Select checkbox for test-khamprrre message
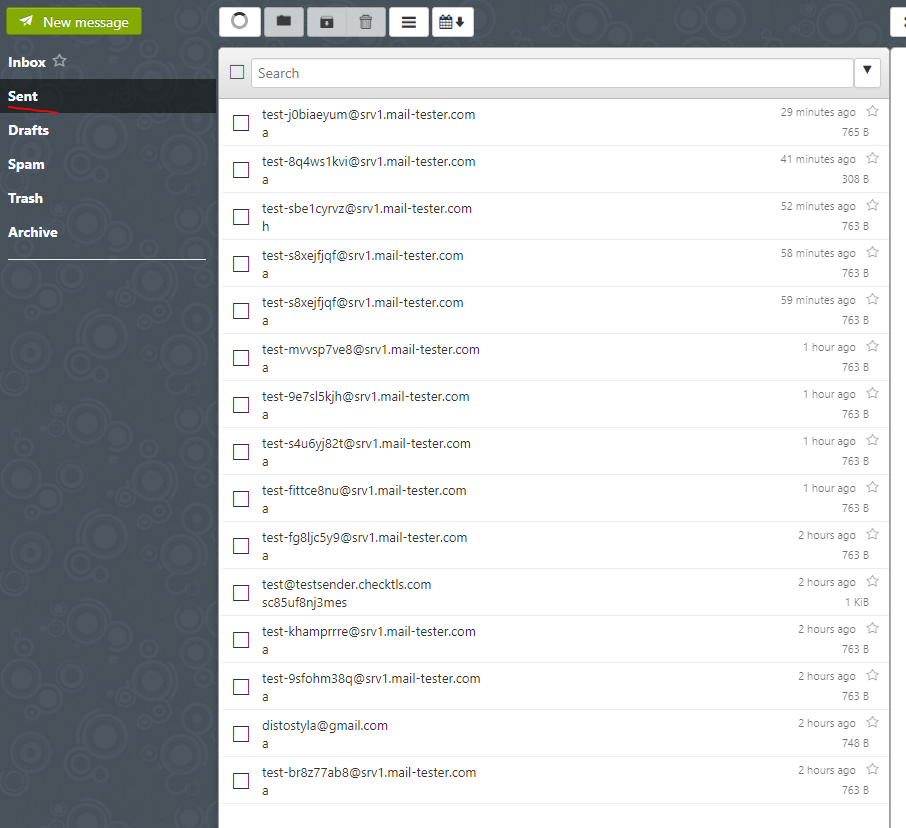The image size is (906, 828). 241,640
